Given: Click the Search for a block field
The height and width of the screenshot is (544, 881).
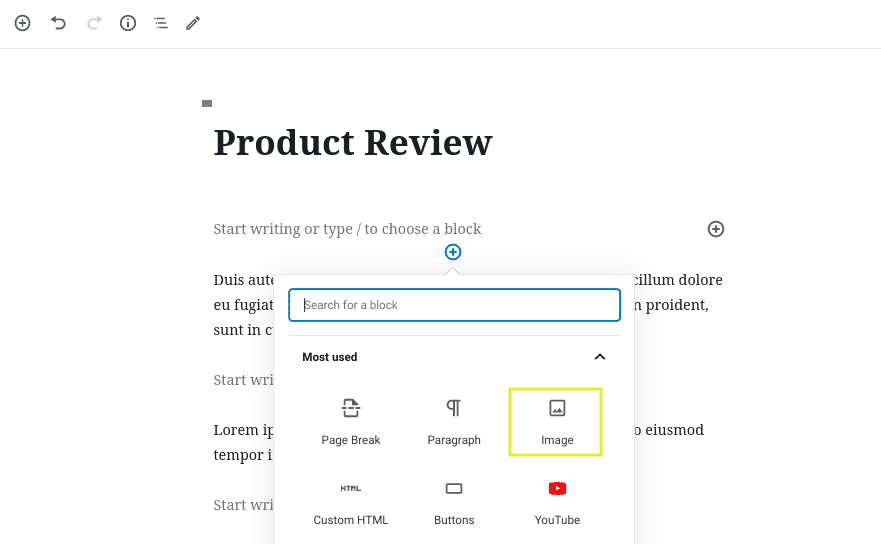Looking at the screenshot, I should [x=454, y=305].
